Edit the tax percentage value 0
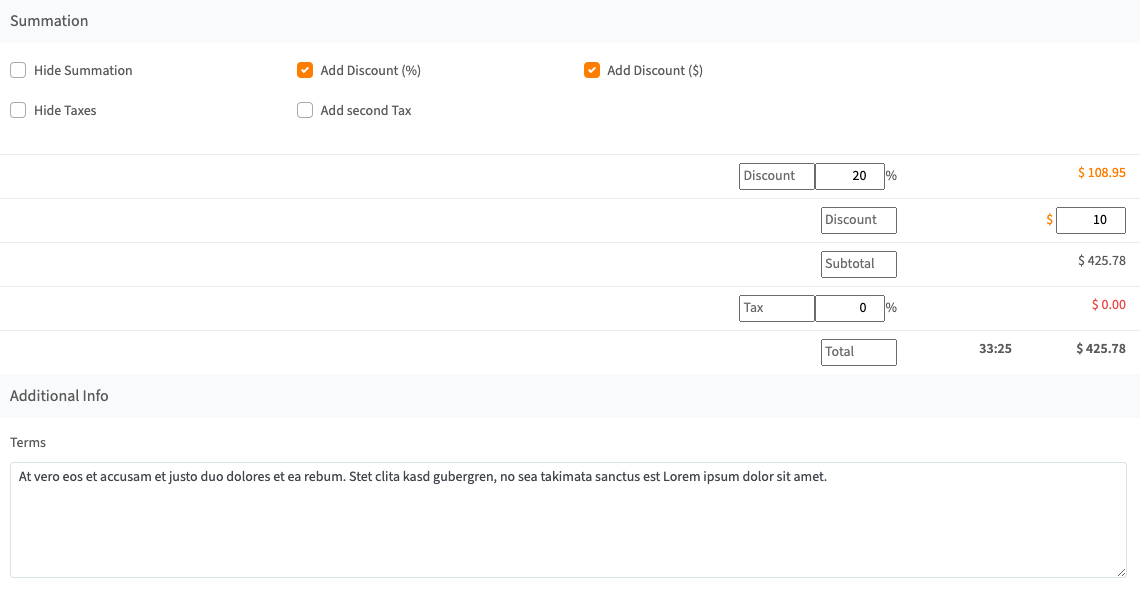 coord(850,308)
